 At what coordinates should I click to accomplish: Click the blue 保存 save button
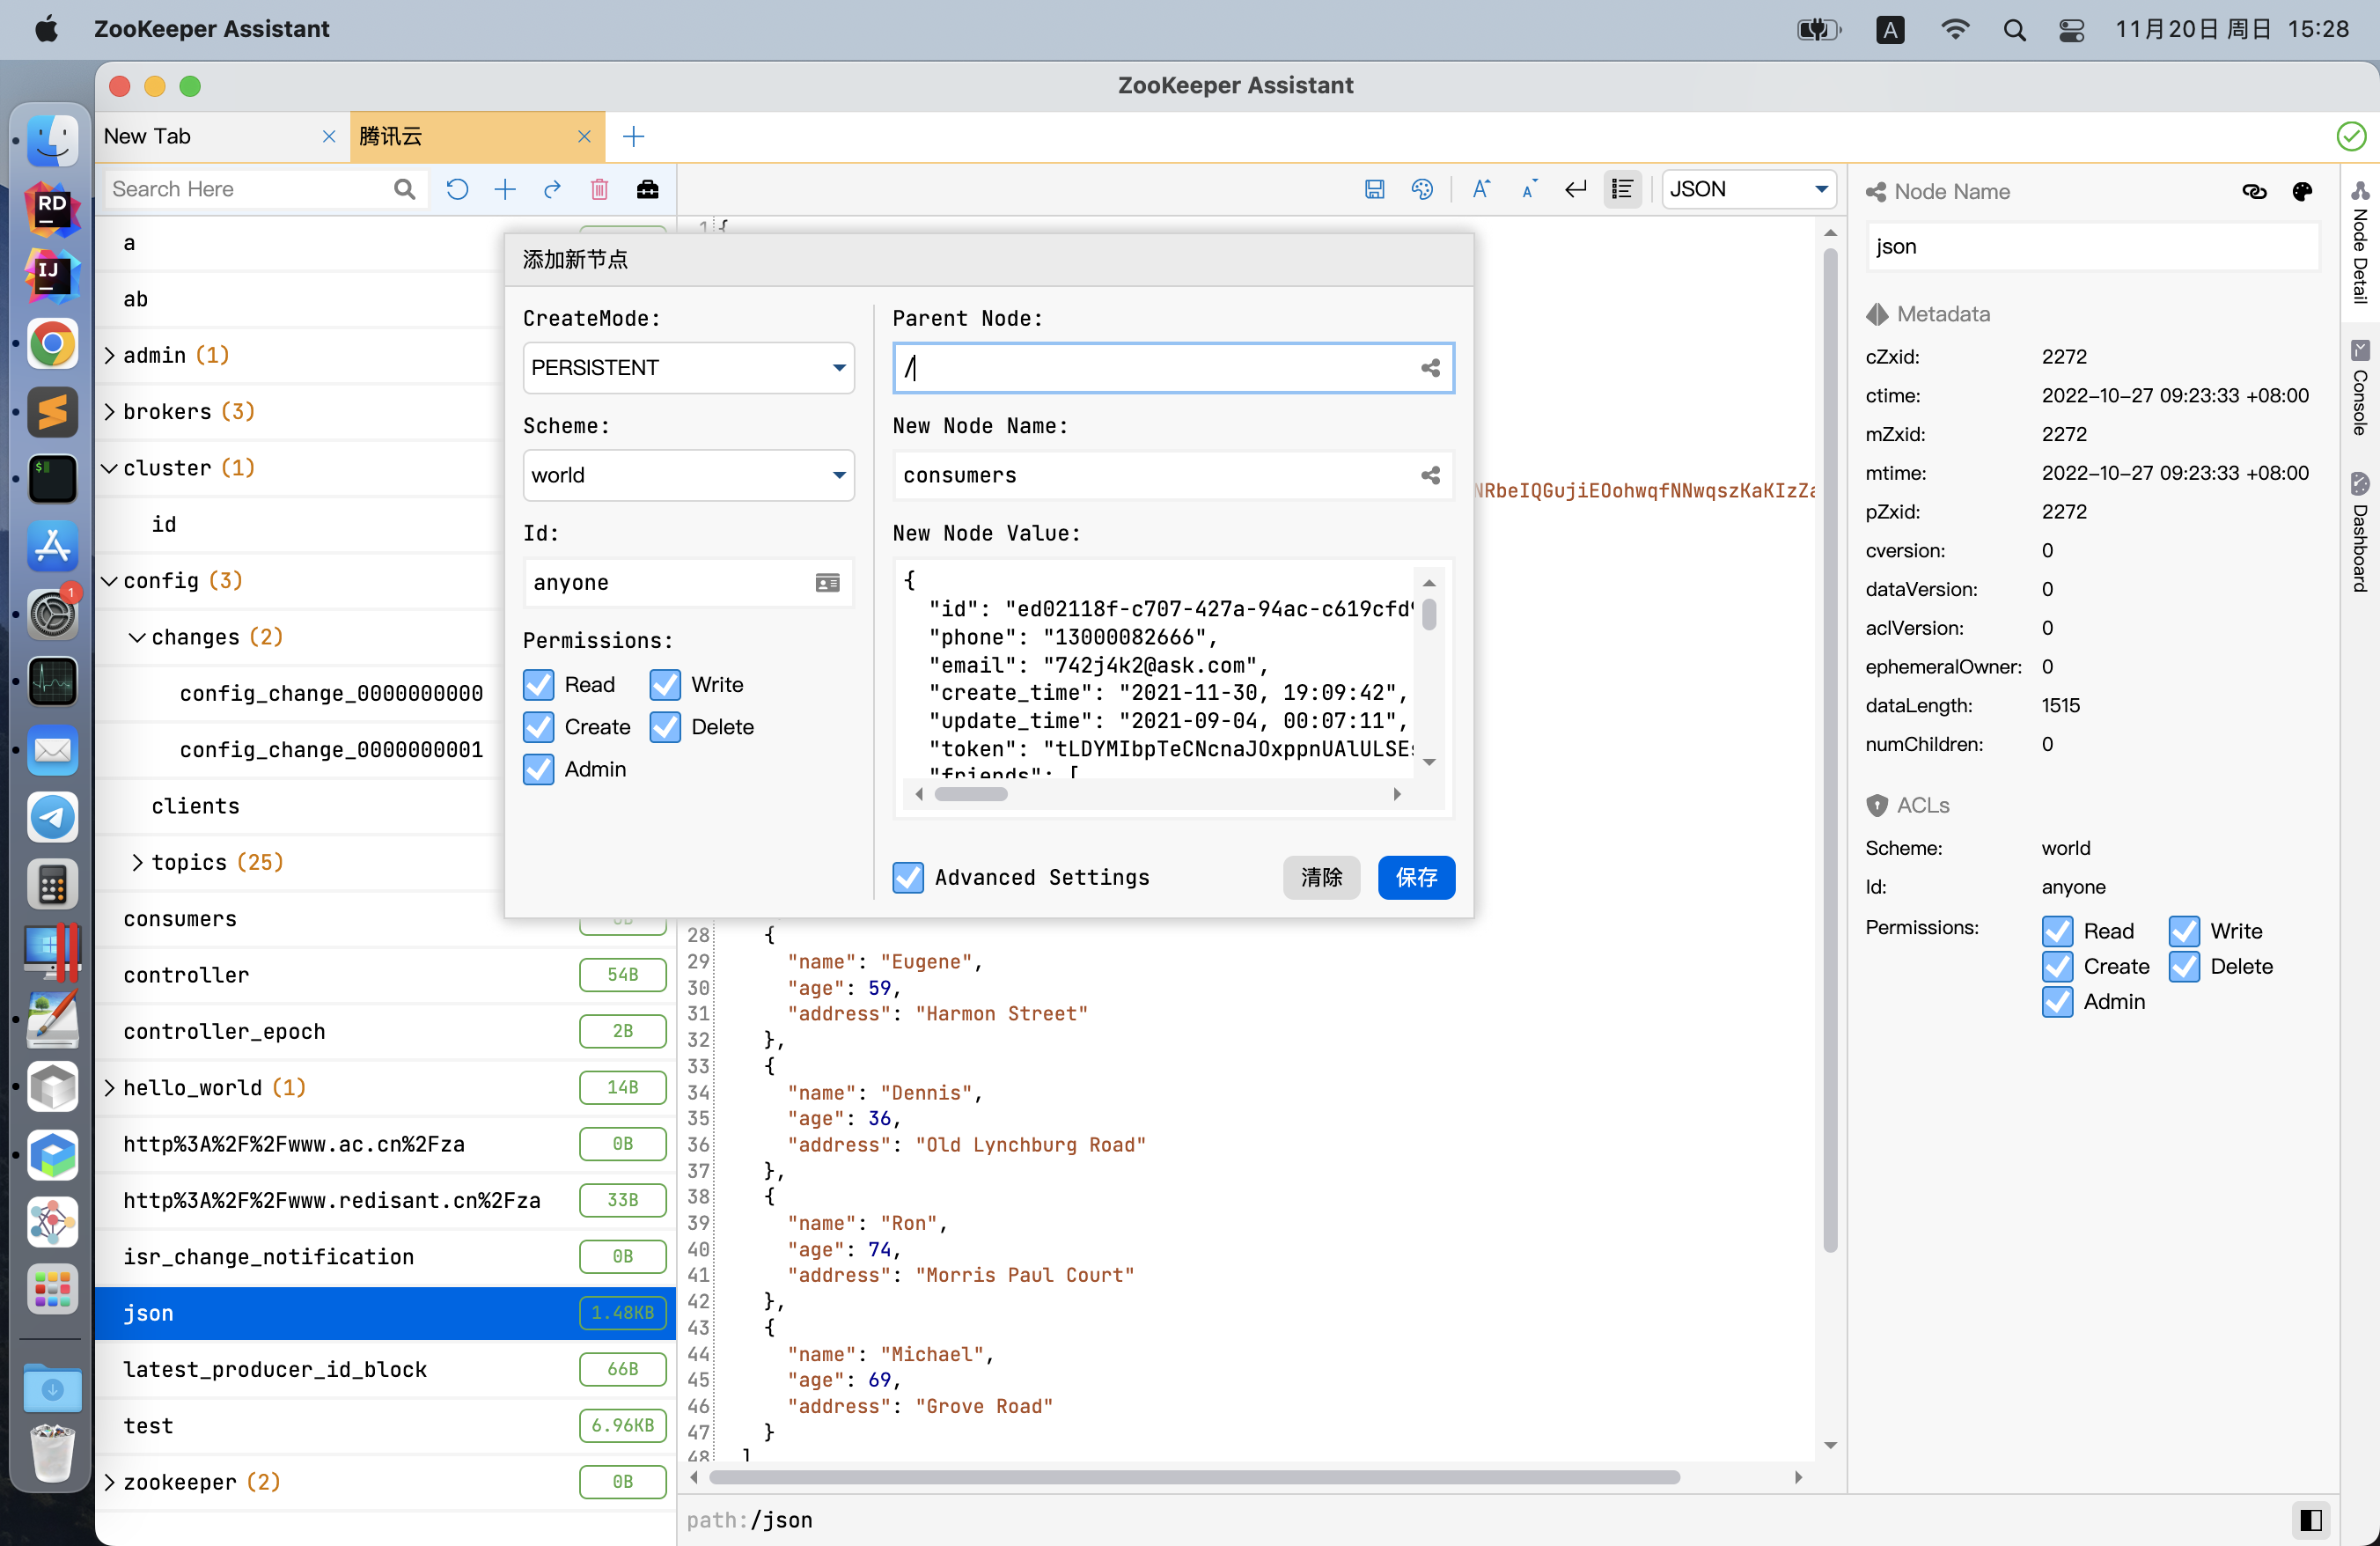[1415, 877]
